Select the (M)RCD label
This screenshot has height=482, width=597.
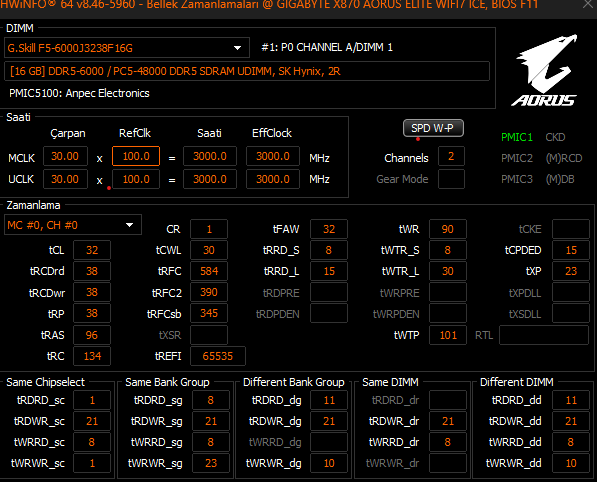pos(564,158)
